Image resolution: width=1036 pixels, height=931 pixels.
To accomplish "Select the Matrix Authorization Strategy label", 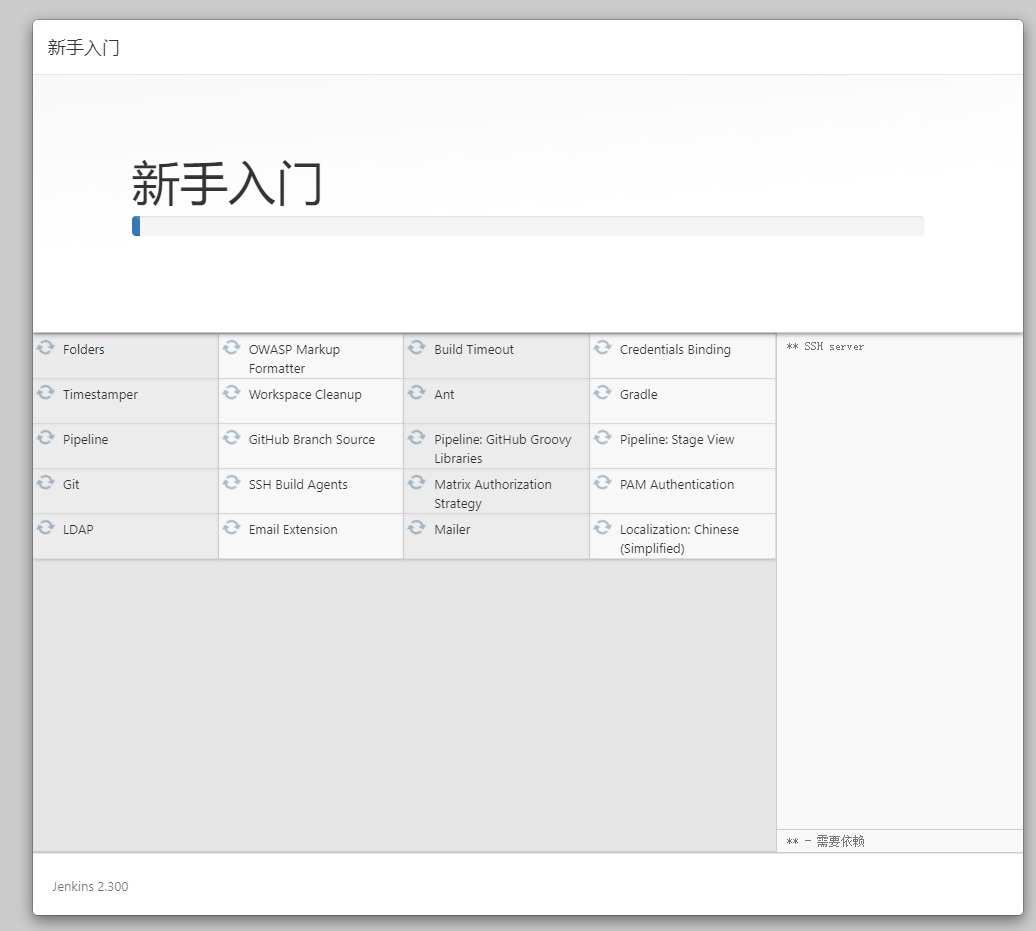I will click(493, 494).
